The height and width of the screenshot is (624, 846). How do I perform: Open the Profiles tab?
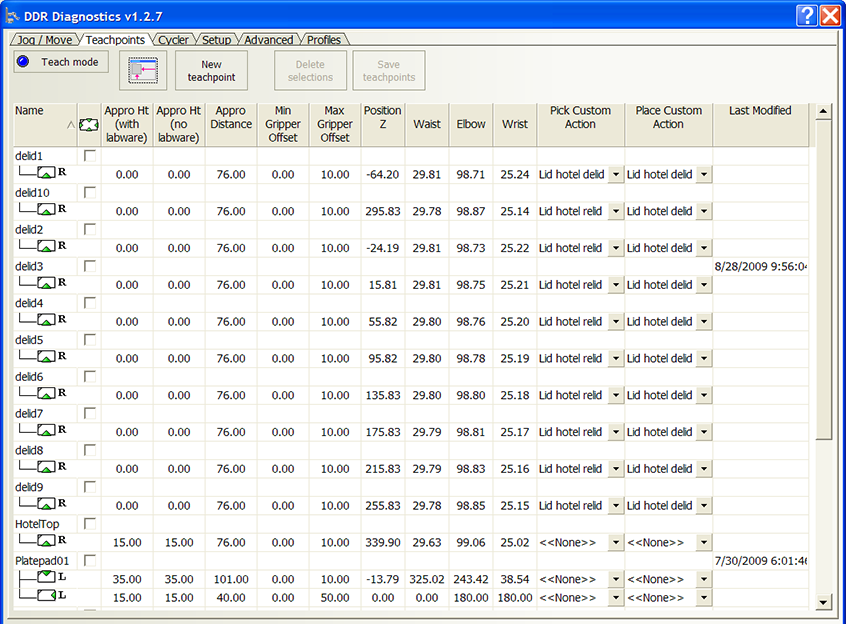(323, 40)
